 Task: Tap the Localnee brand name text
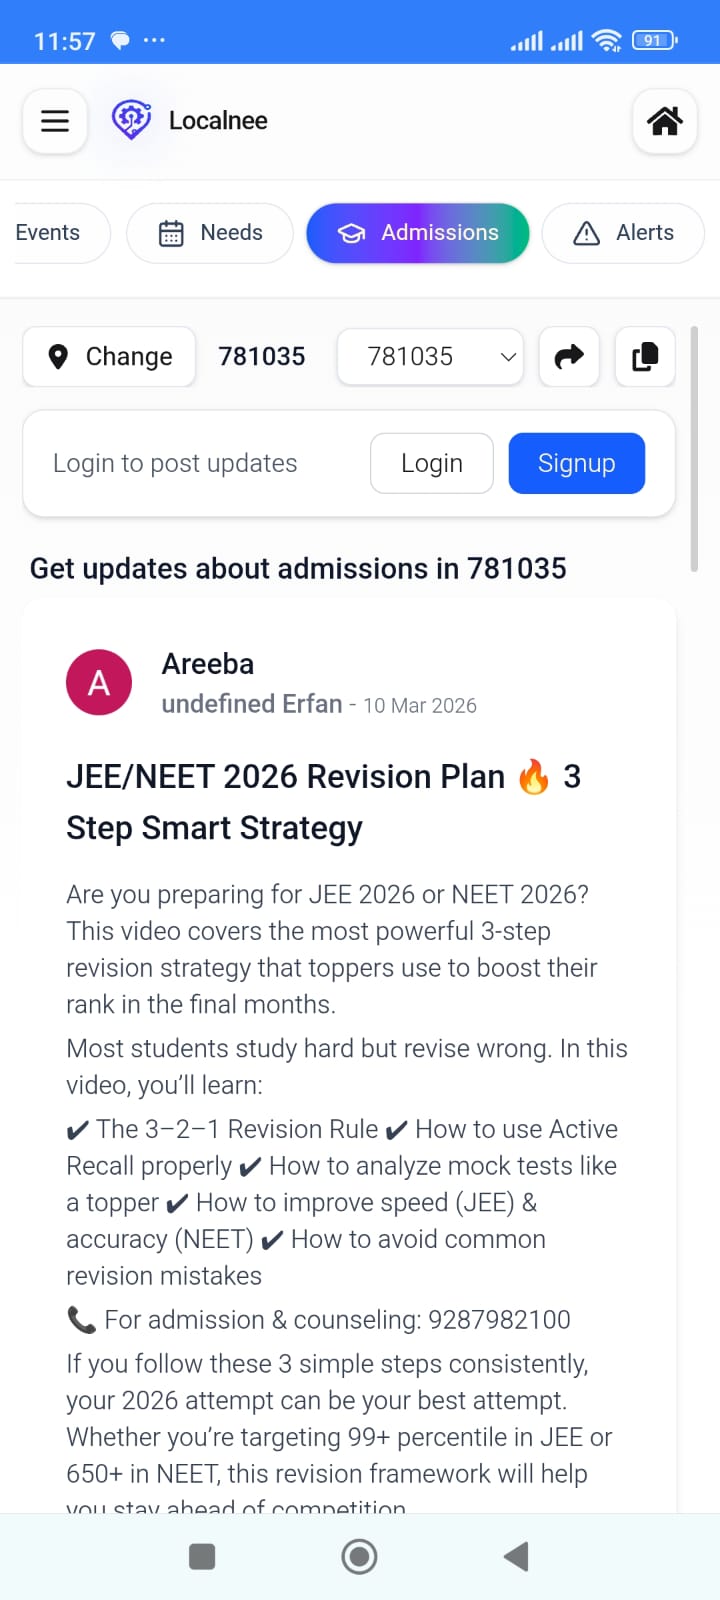tap(218, 121)
